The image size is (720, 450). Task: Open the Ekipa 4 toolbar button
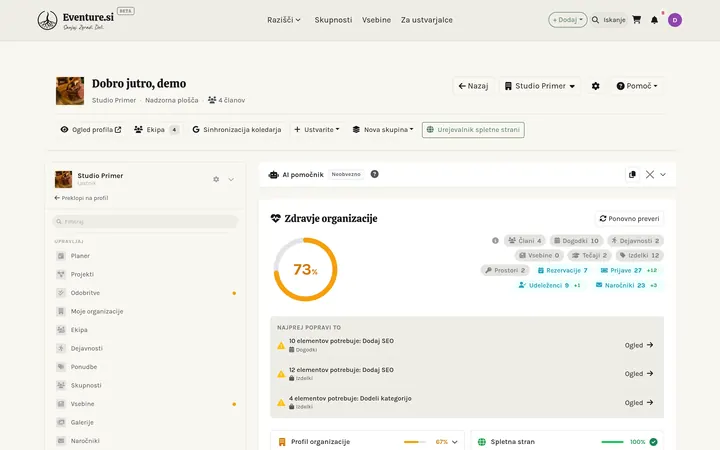pyautogui.click(x=156, y=129)
